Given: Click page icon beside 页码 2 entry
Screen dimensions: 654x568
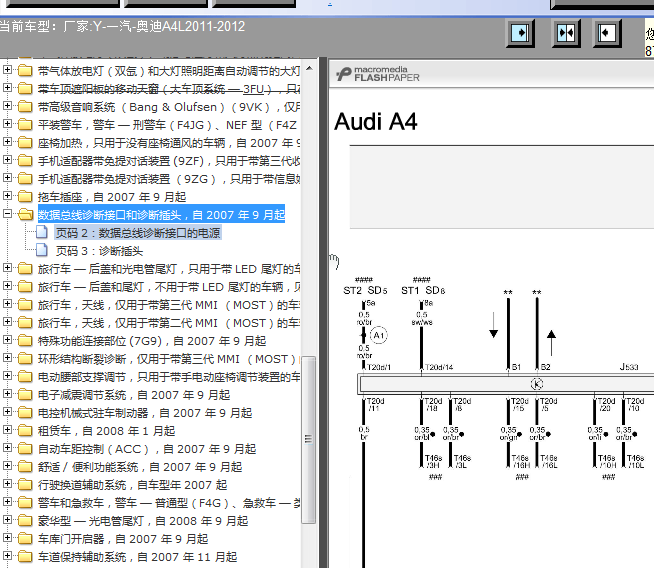Looking at the screenshot, I should coord(41,232).
